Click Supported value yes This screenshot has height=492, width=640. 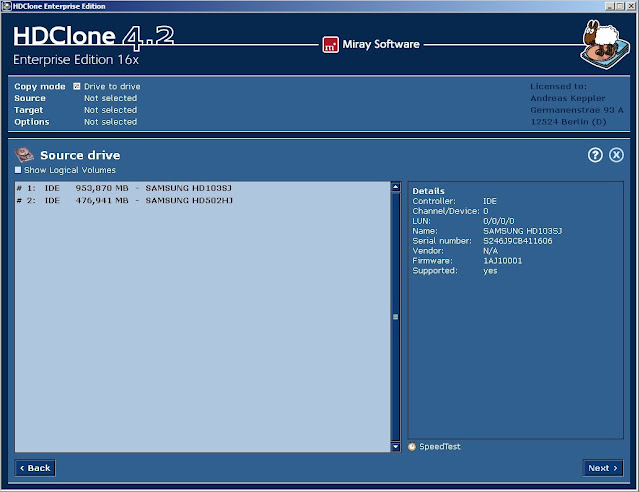coord(490,271)
